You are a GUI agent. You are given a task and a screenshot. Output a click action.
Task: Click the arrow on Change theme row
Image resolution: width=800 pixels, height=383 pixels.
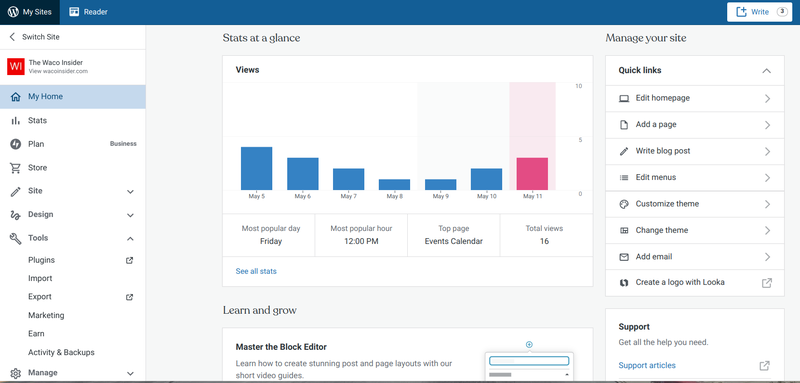click(767, 231)
